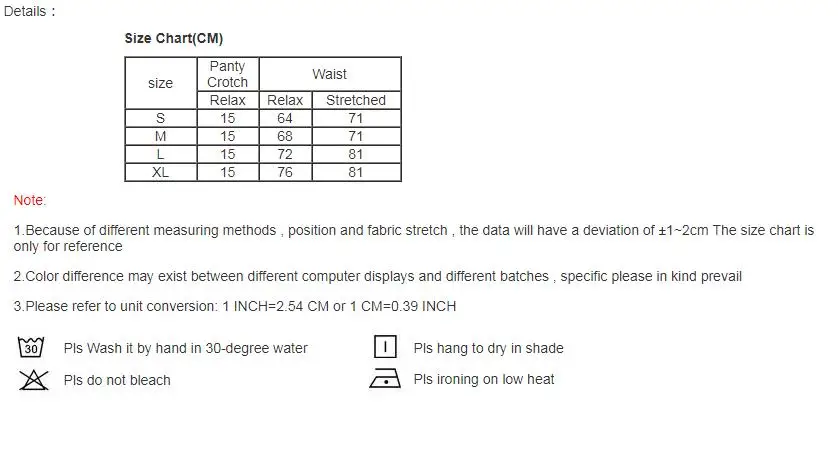Click the Details heading text
This screenshot has width=838, height=459.
click(29, 11)
